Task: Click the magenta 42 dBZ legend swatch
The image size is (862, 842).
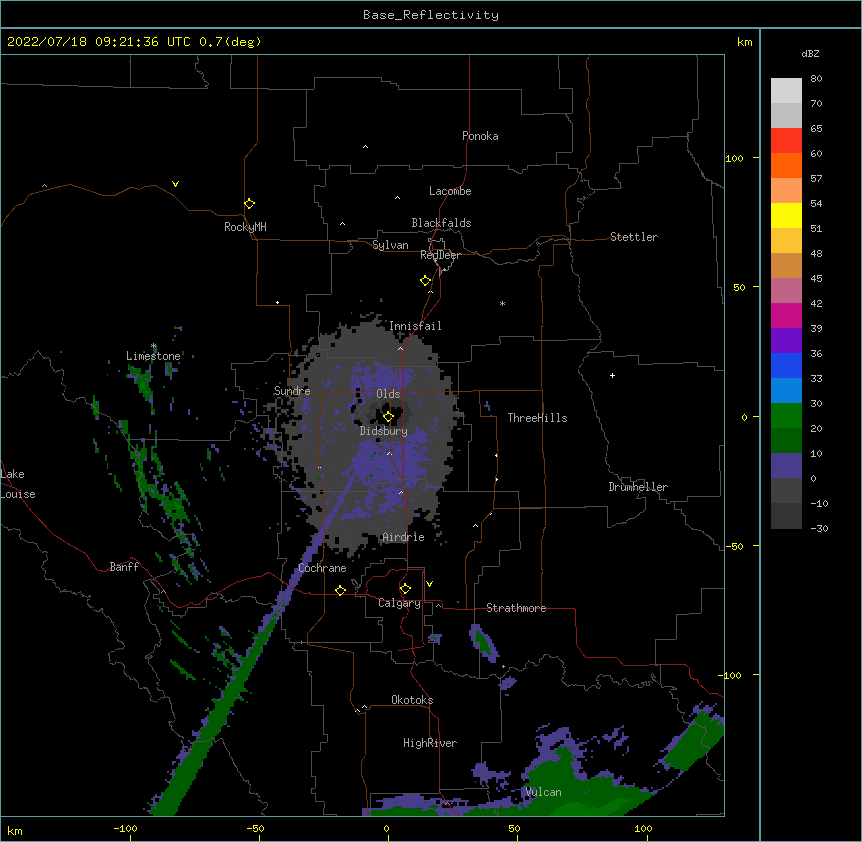Action: 786,316
